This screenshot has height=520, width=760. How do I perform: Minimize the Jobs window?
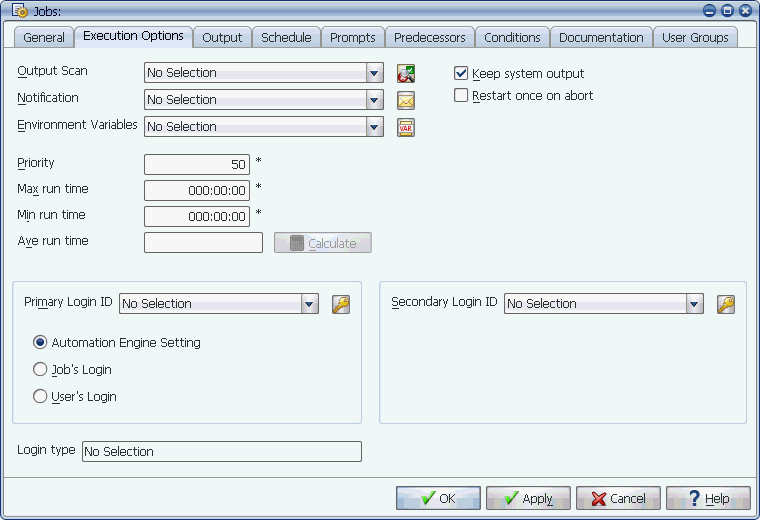[x=709, y=10]
